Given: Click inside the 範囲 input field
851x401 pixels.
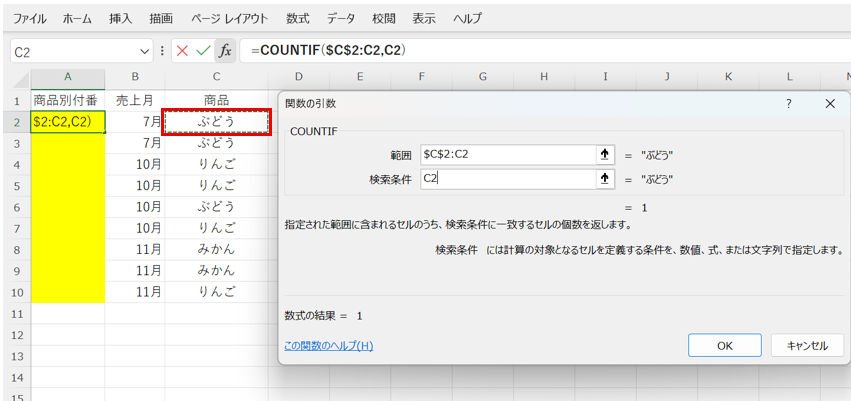Looking at the screenshot, I should (x=505, y=154).
